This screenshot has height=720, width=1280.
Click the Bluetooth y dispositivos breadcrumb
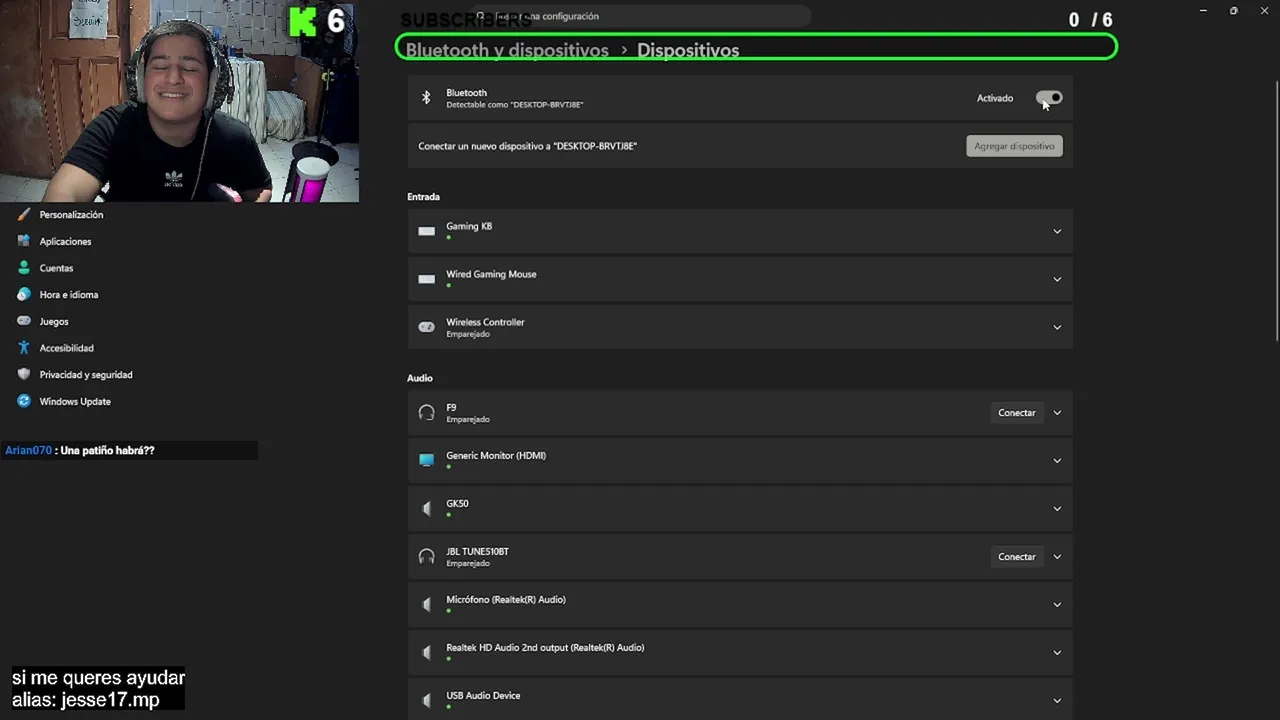pyautogui.click(x=507, y=50)
